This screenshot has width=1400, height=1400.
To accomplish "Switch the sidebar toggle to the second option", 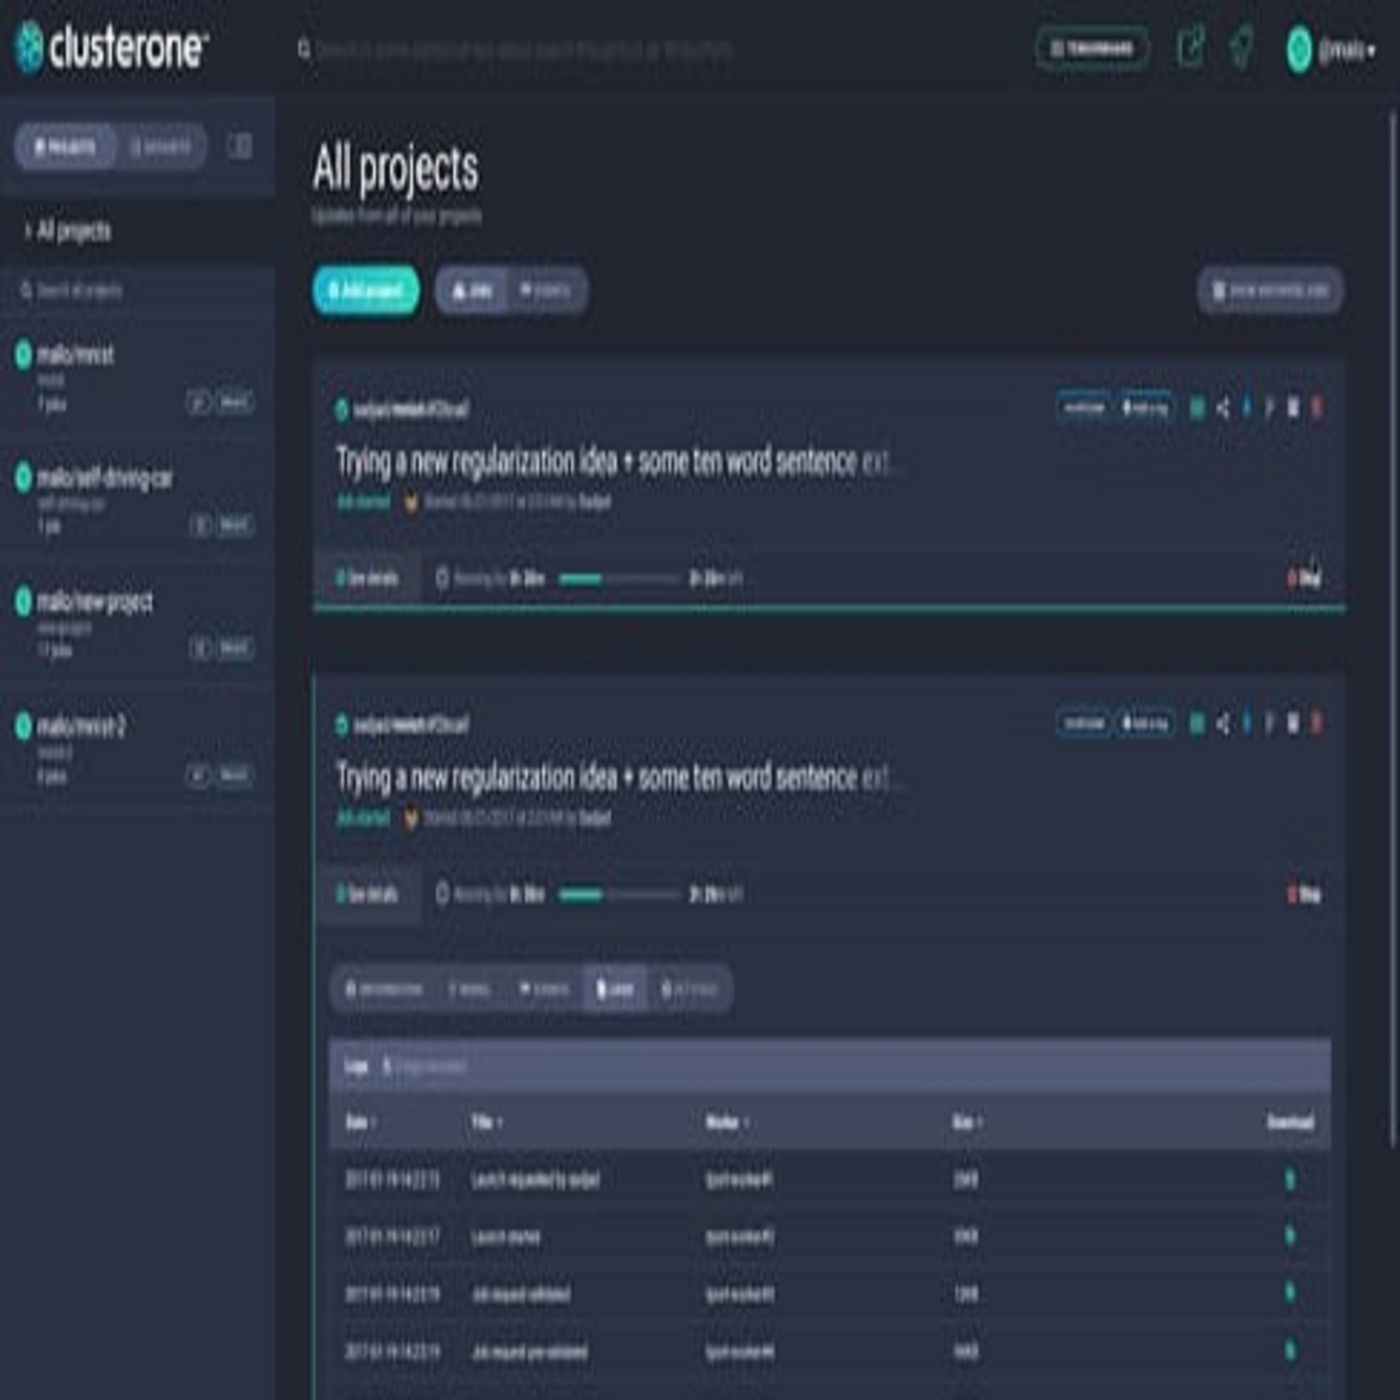I will pyautogui.click(x=160, y=147).
